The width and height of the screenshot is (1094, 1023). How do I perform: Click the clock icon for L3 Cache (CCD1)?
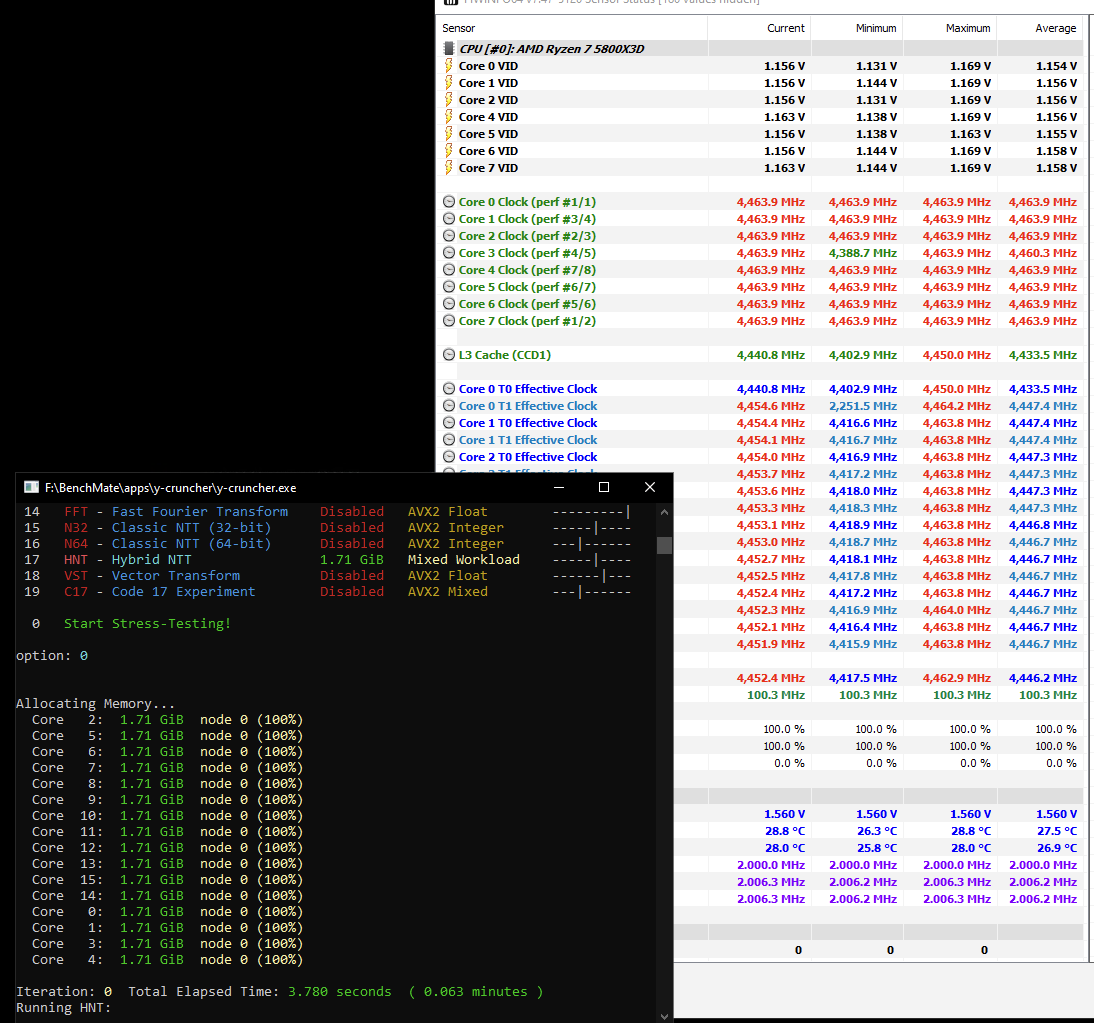[x=449, y=354]
